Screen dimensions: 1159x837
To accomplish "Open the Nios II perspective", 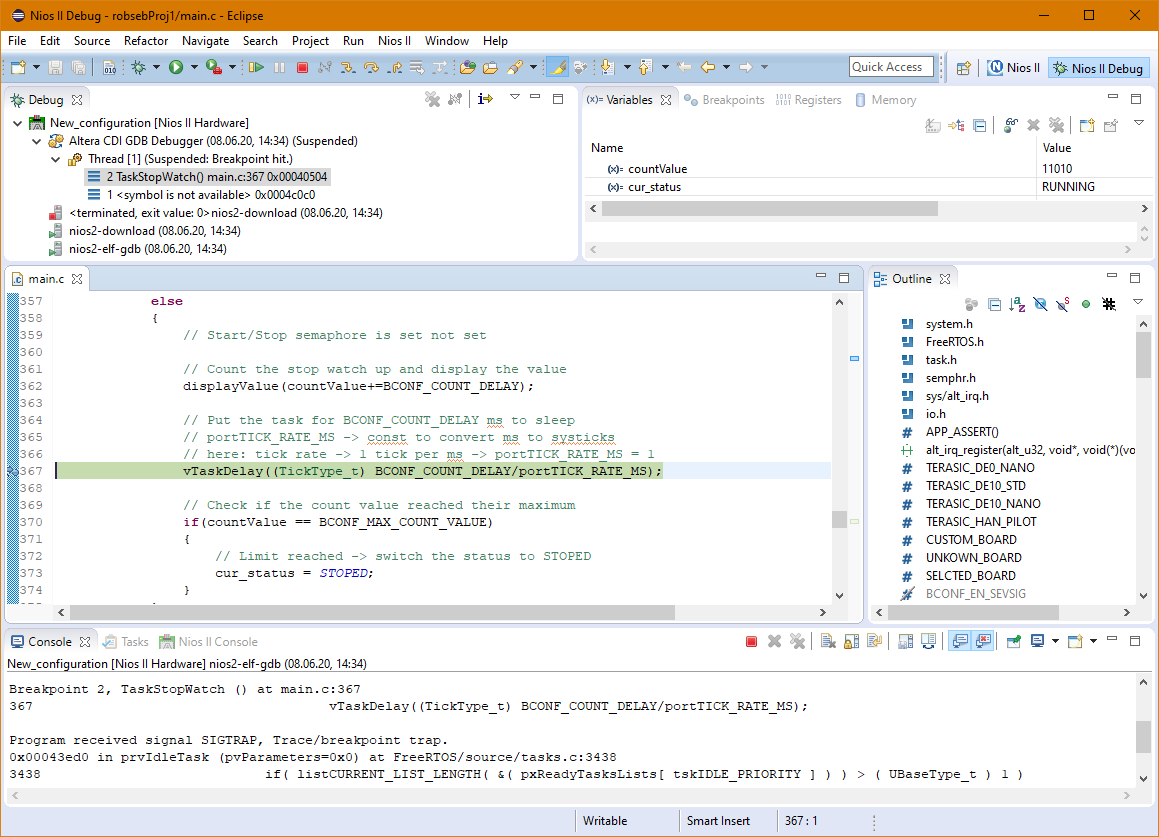I will (x=1013, y=68).
